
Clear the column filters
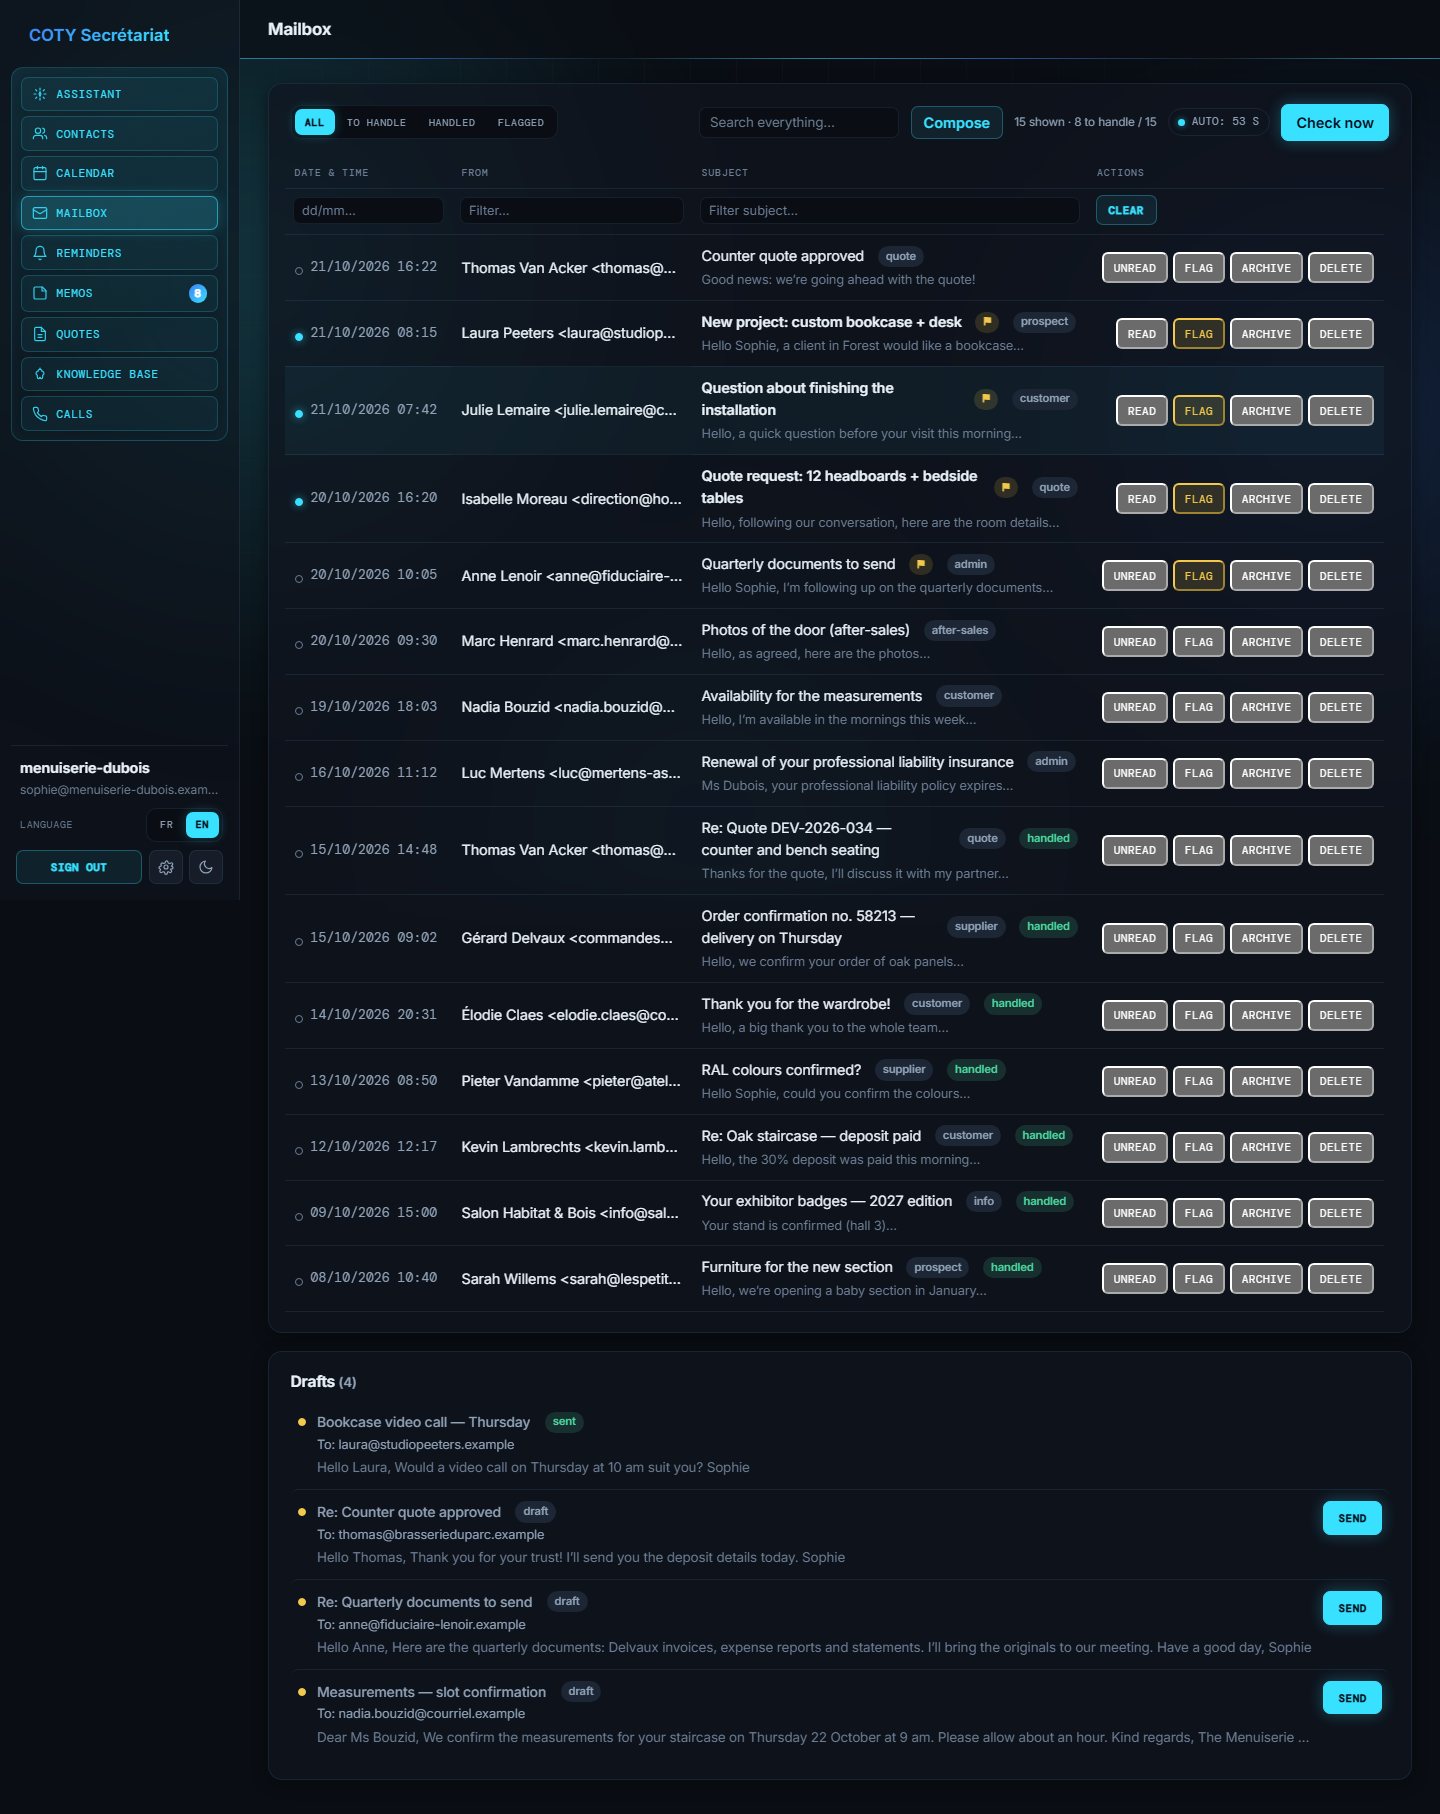(x=1126, y=211)
